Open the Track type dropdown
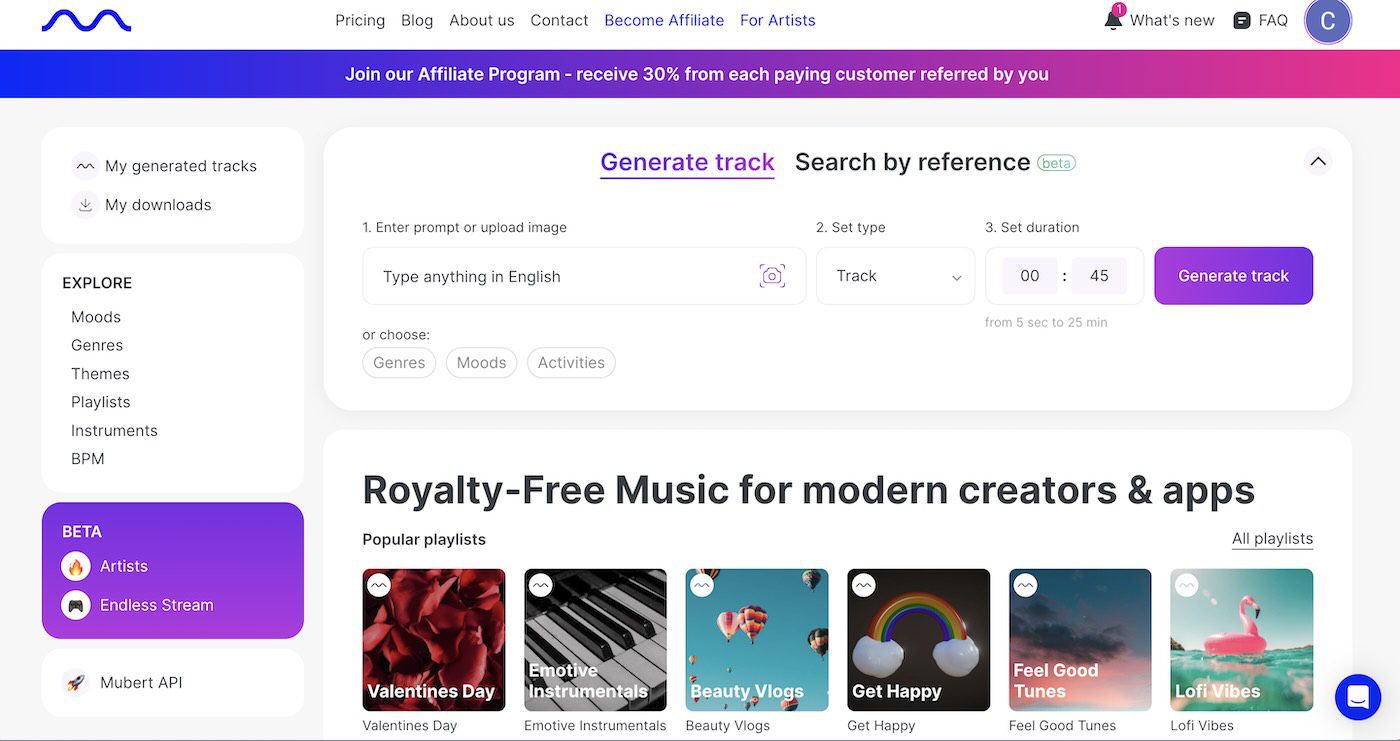The width and height of the screenshot is (1400, 741). pyautogui.click(x=895, y=275)
